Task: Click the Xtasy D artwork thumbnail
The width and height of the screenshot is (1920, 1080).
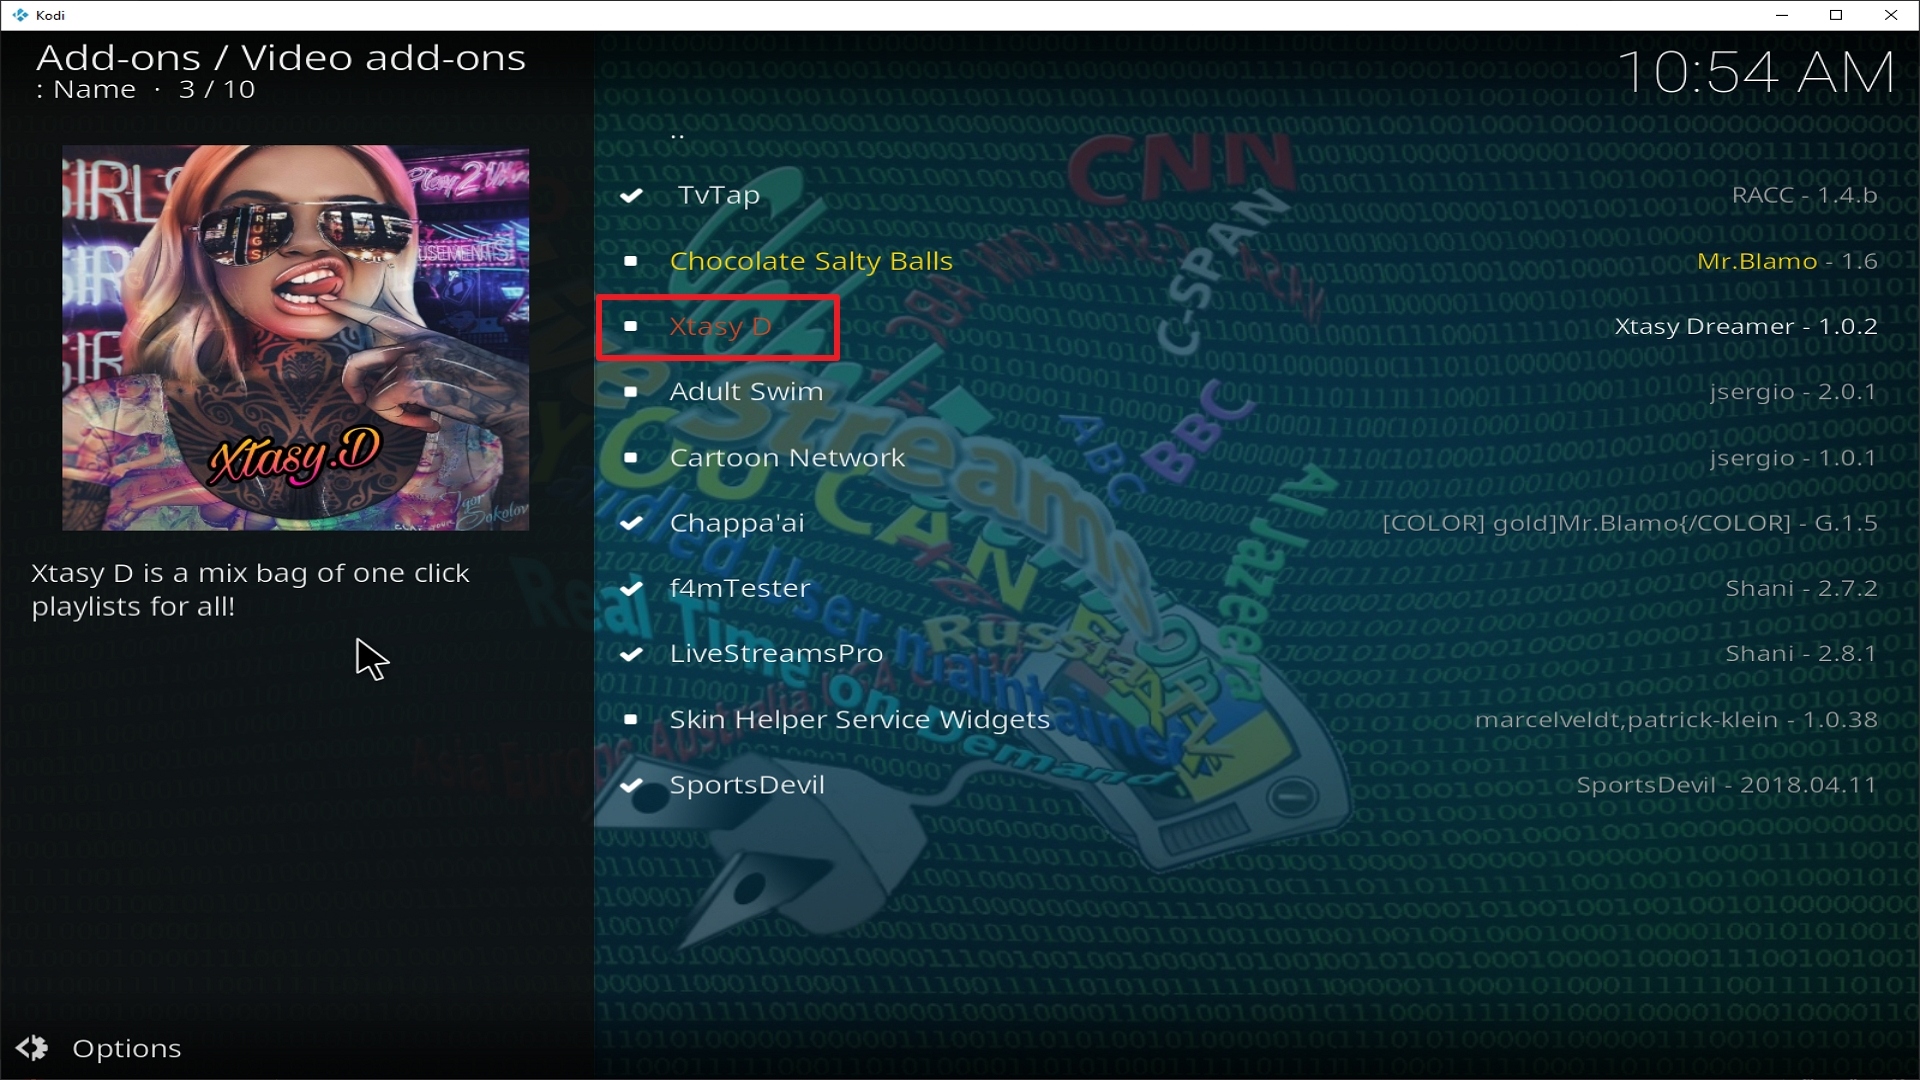Action: pyautogui.click(x=296, y=338)
